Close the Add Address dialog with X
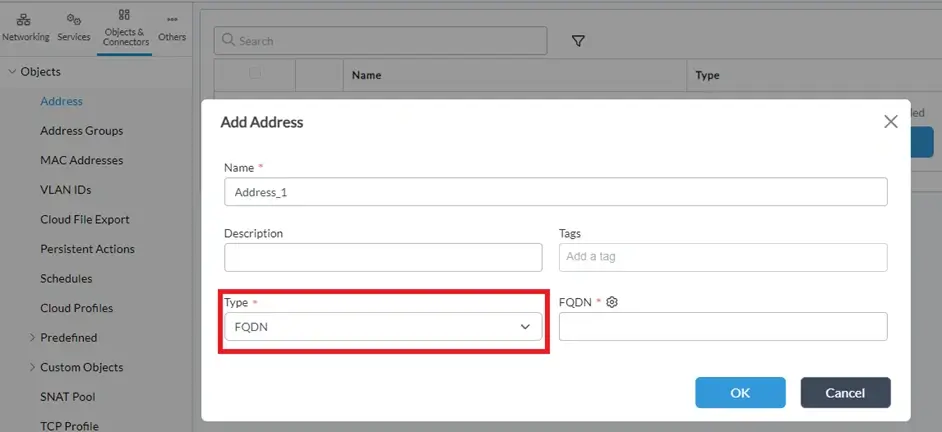 point(890,122)
